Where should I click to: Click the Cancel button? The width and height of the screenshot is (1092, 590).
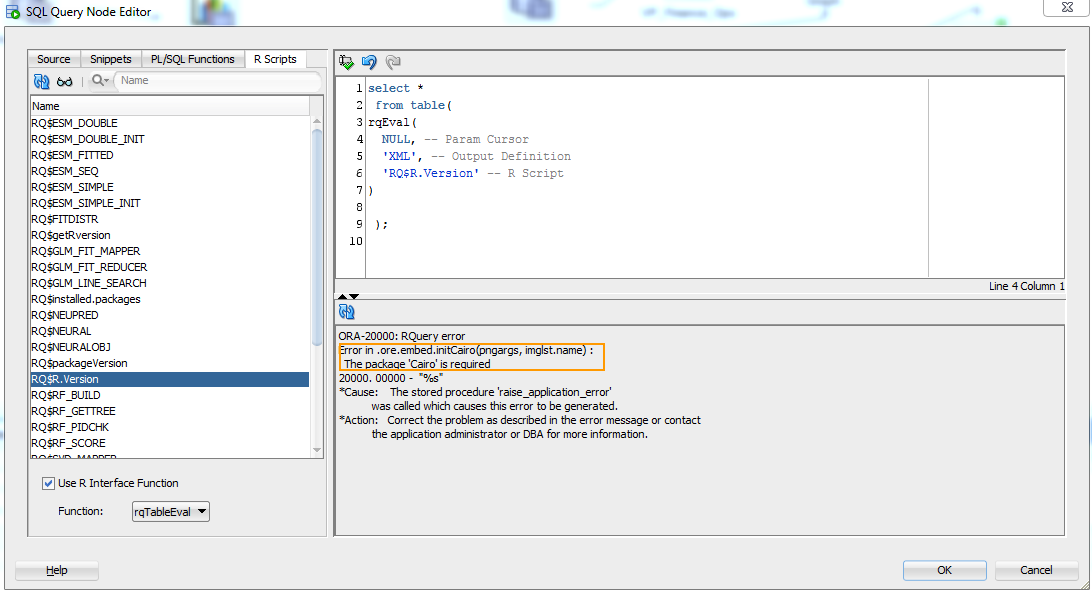pyautogui.click(x=1036, y=570)
